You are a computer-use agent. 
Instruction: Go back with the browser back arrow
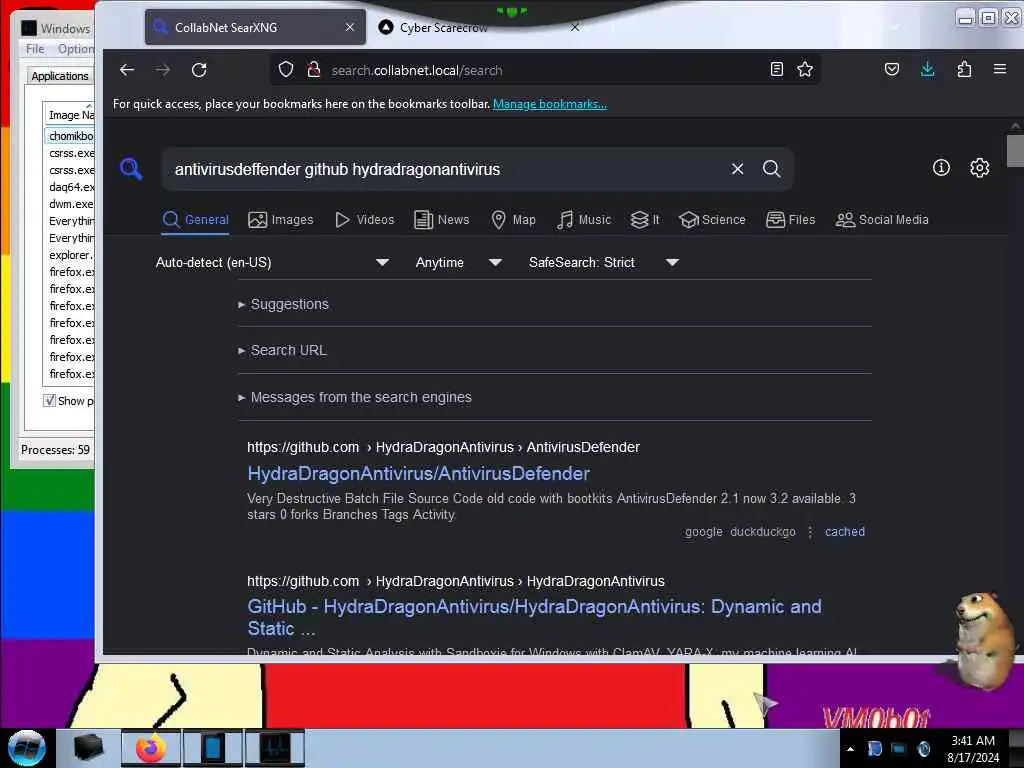127,70
